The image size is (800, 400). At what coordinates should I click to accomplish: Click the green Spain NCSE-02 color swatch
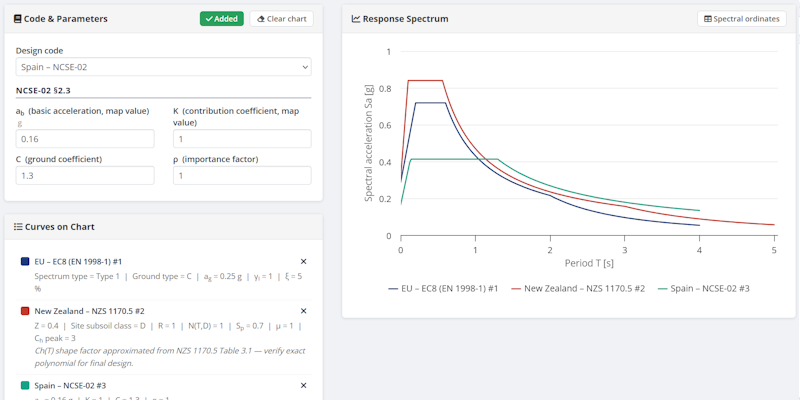(x=25, y=385)
